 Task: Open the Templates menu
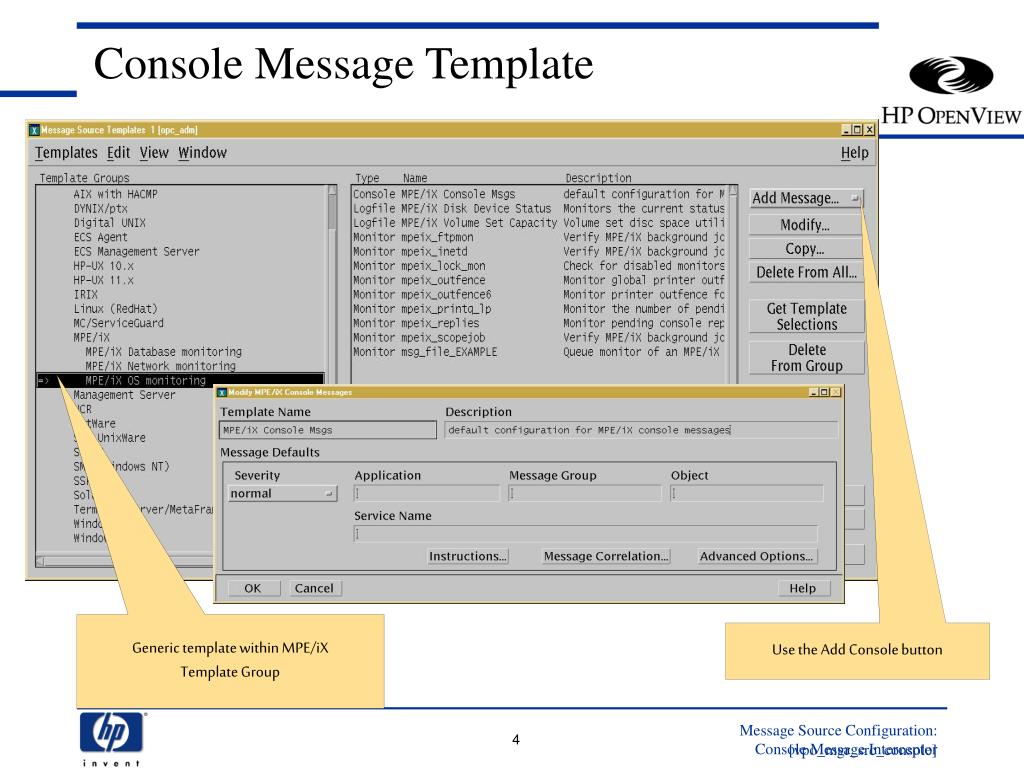66,152
